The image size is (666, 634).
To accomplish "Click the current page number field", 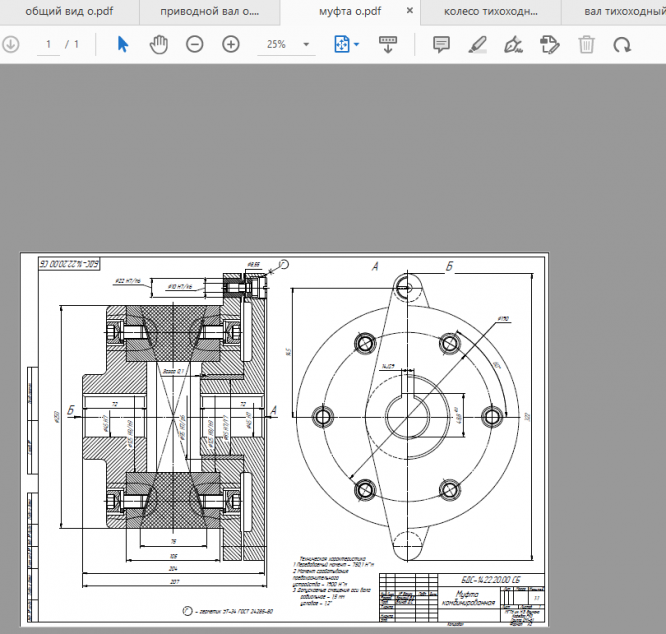I will (47, 45).
